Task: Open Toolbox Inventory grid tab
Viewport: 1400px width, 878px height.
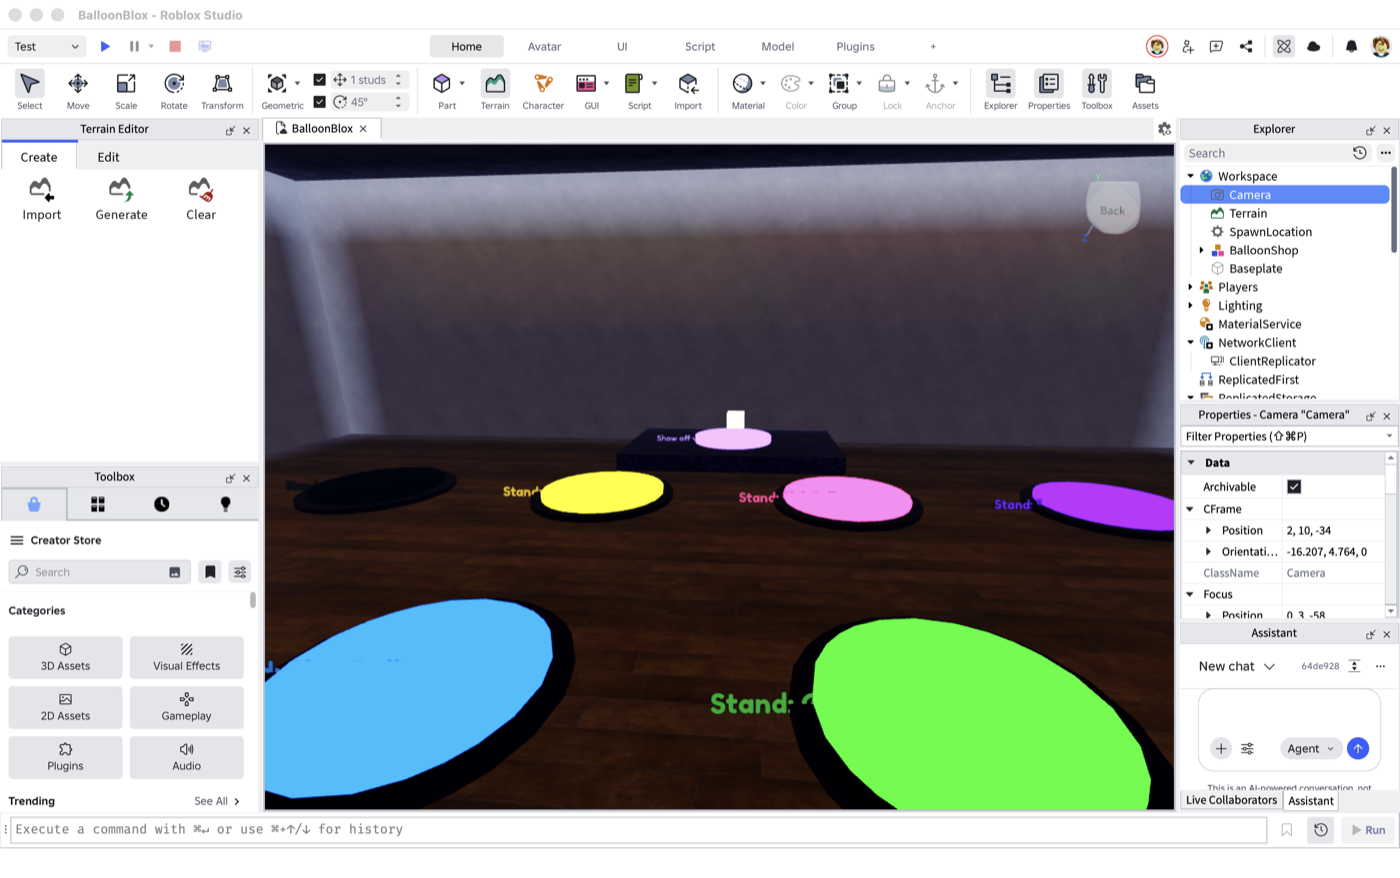Action: (x=98, y=505)
